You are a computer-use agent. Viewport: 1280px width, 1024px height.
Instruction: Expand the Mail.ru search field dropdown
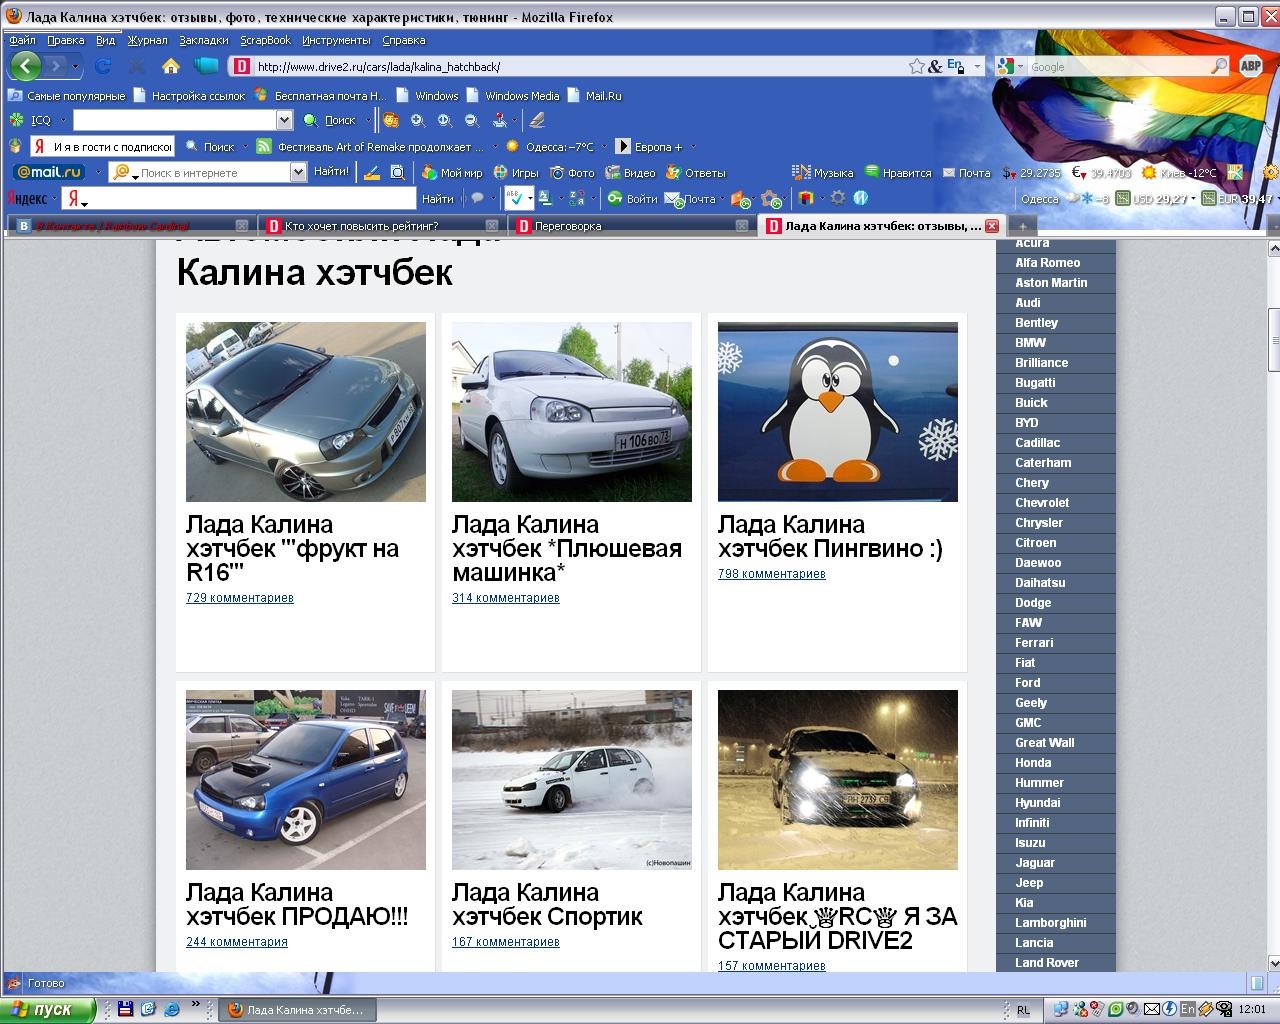[298, 172]
